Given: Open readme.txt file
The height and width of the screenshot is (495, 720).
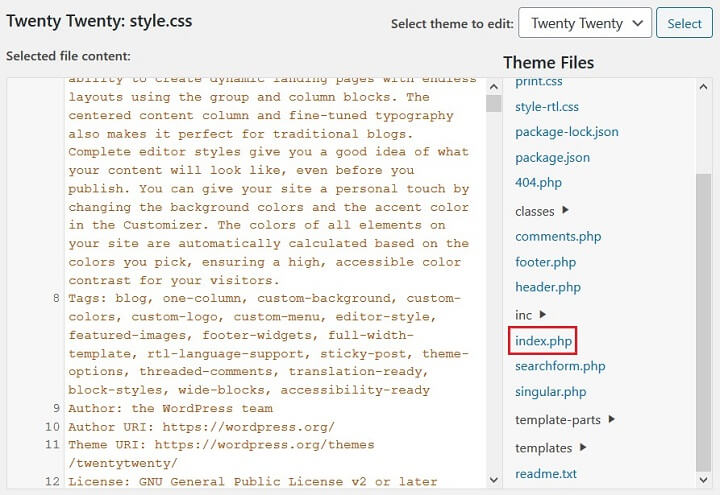Looking at the screenshot, I should [546, 473].
